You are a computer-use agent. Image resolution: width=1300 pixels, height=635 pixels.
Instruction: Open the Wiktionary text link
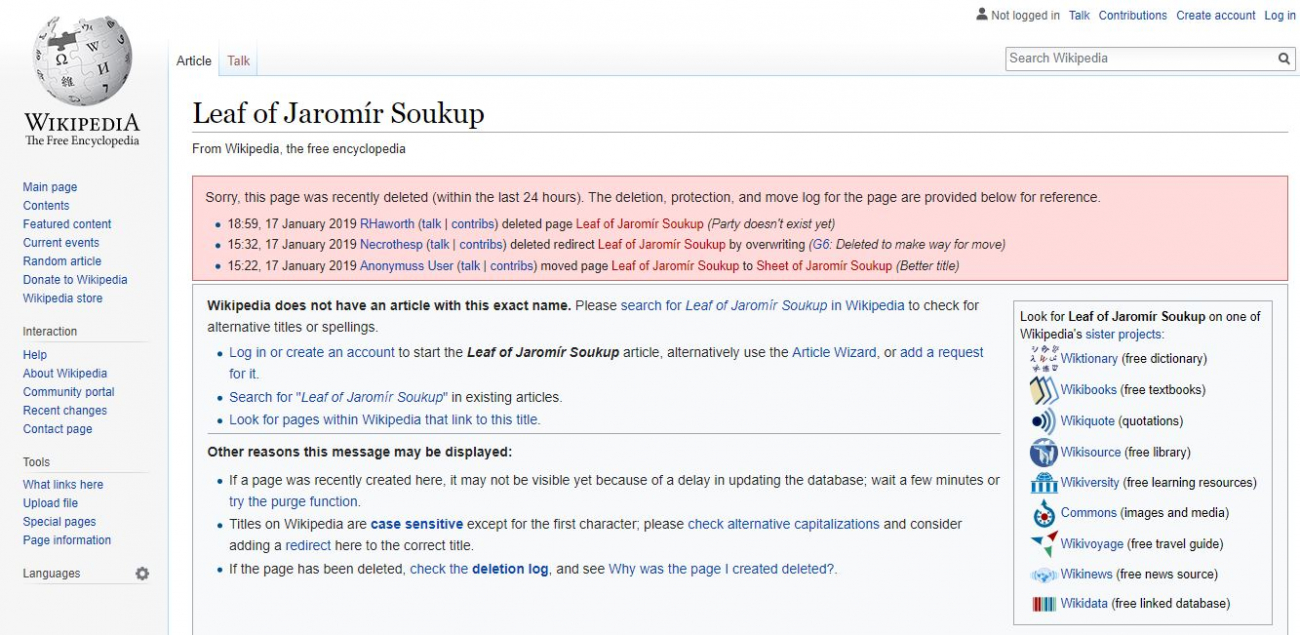click(1089, 358)
